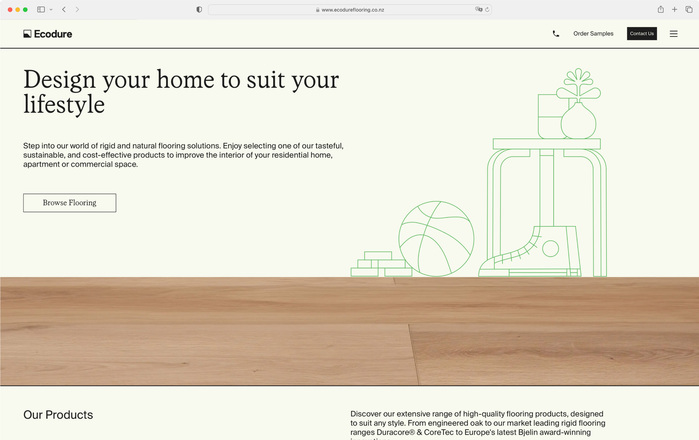Click the wooden floor image
Viewport: 699px width, 440px height.
[x=350, y=331]
